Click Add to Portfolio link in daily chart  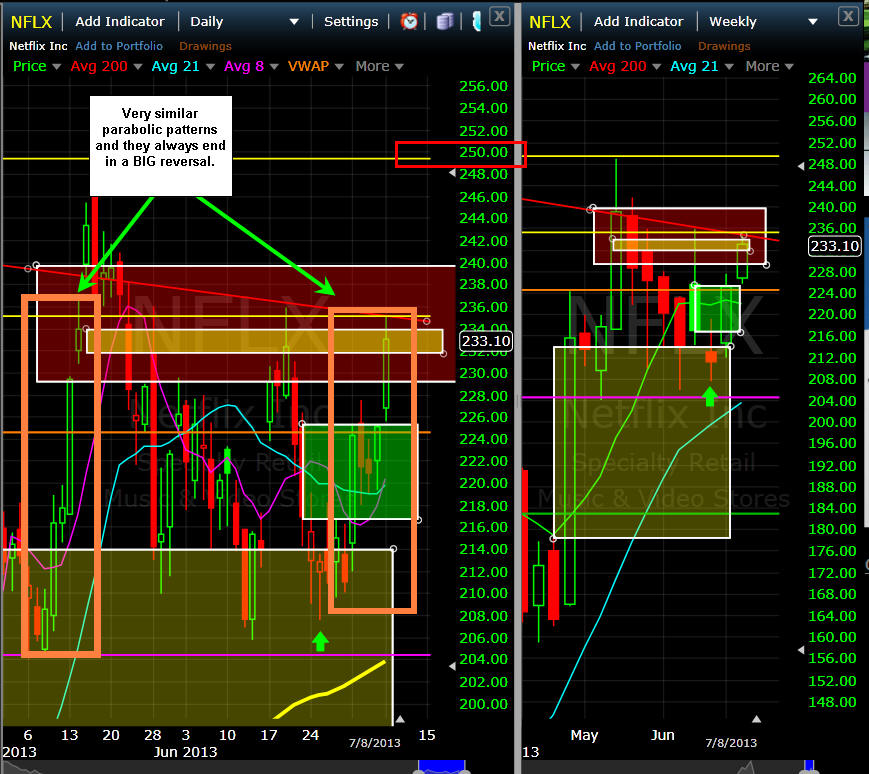[121, 46]
